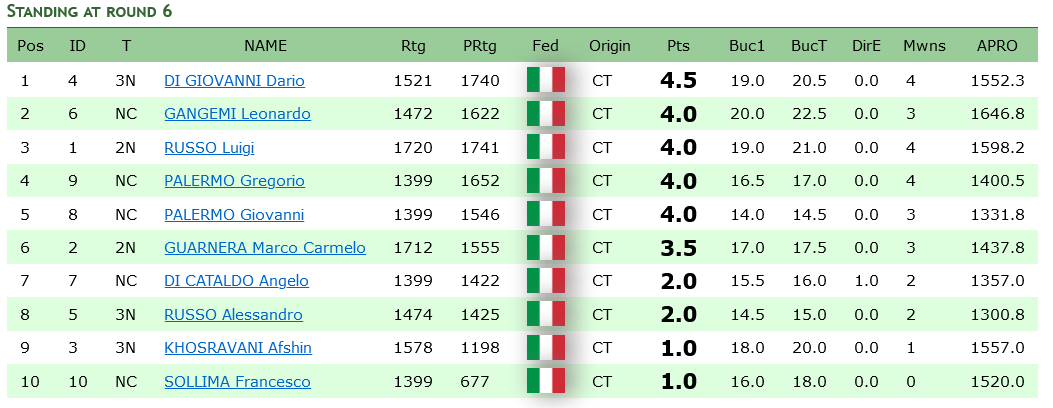Screen dimensions: 1053x408
Task: Click the Italian flag beside DI GIOVANNI Dario
Action: (x=546, y=81)
